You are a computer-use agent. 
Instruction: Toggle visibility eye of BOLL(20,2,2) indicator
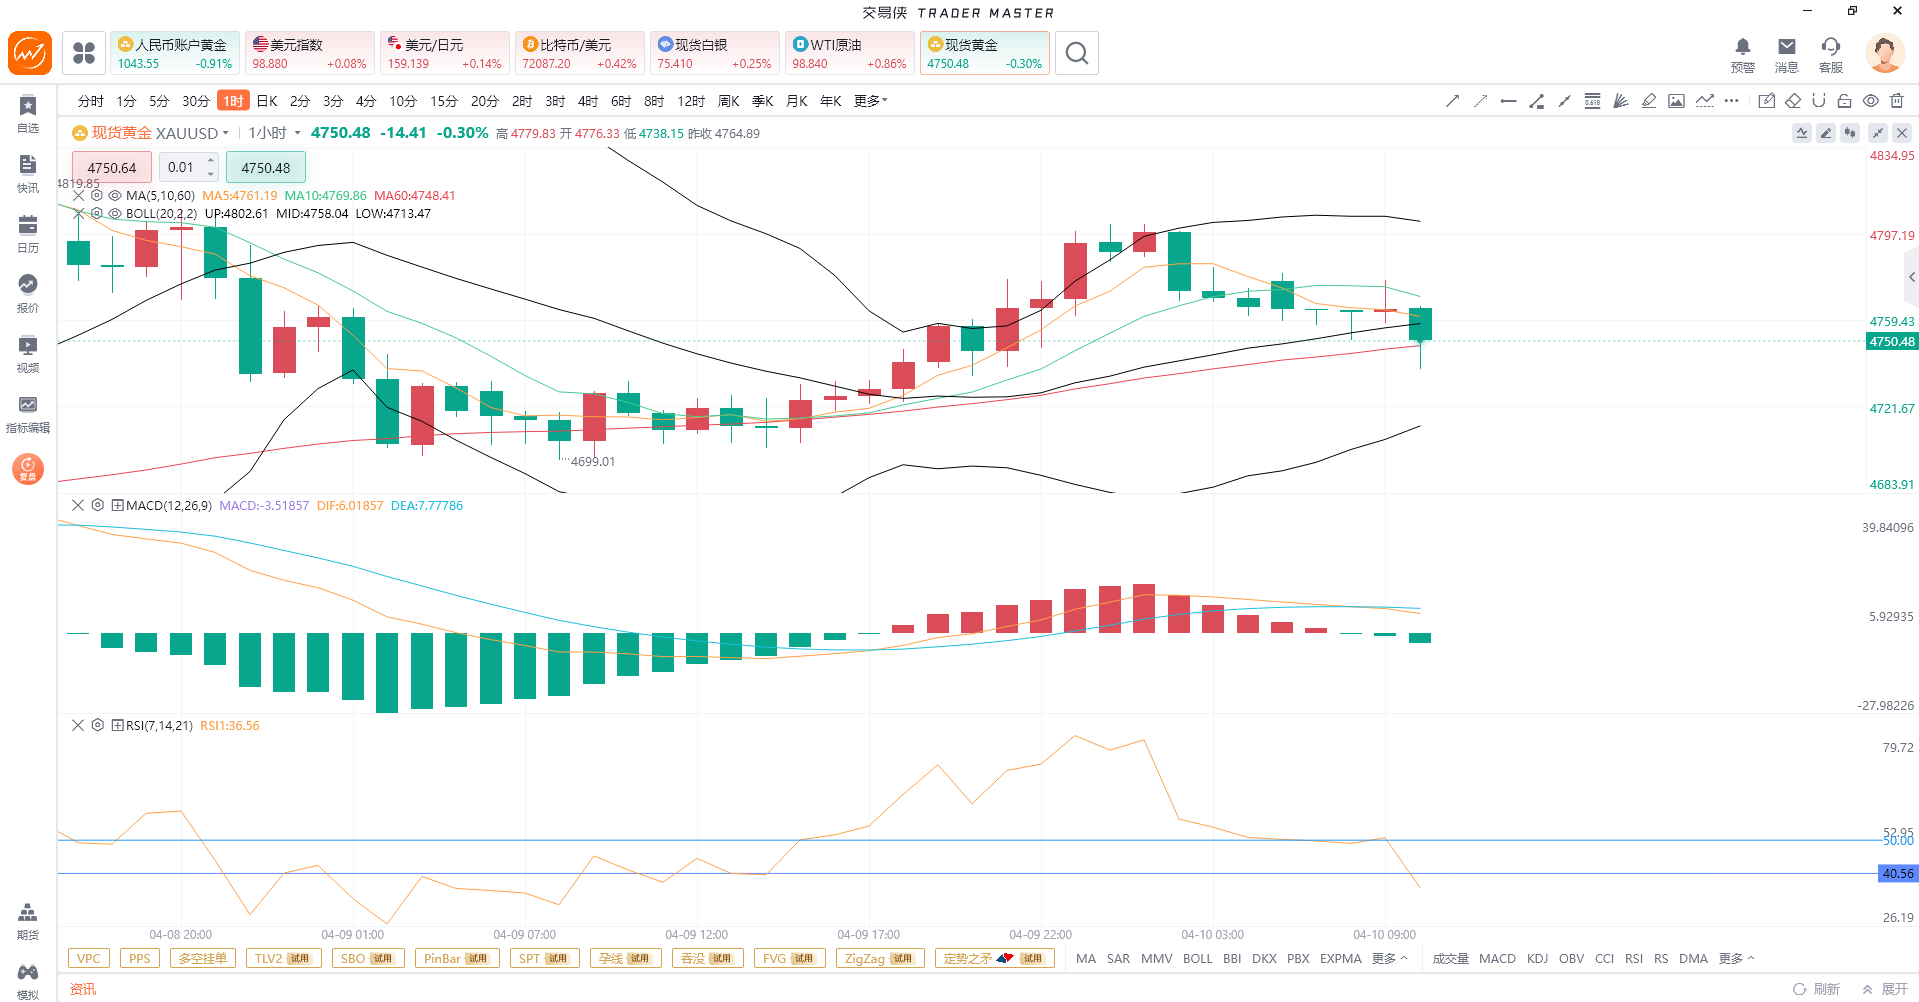tap(115, 214)
